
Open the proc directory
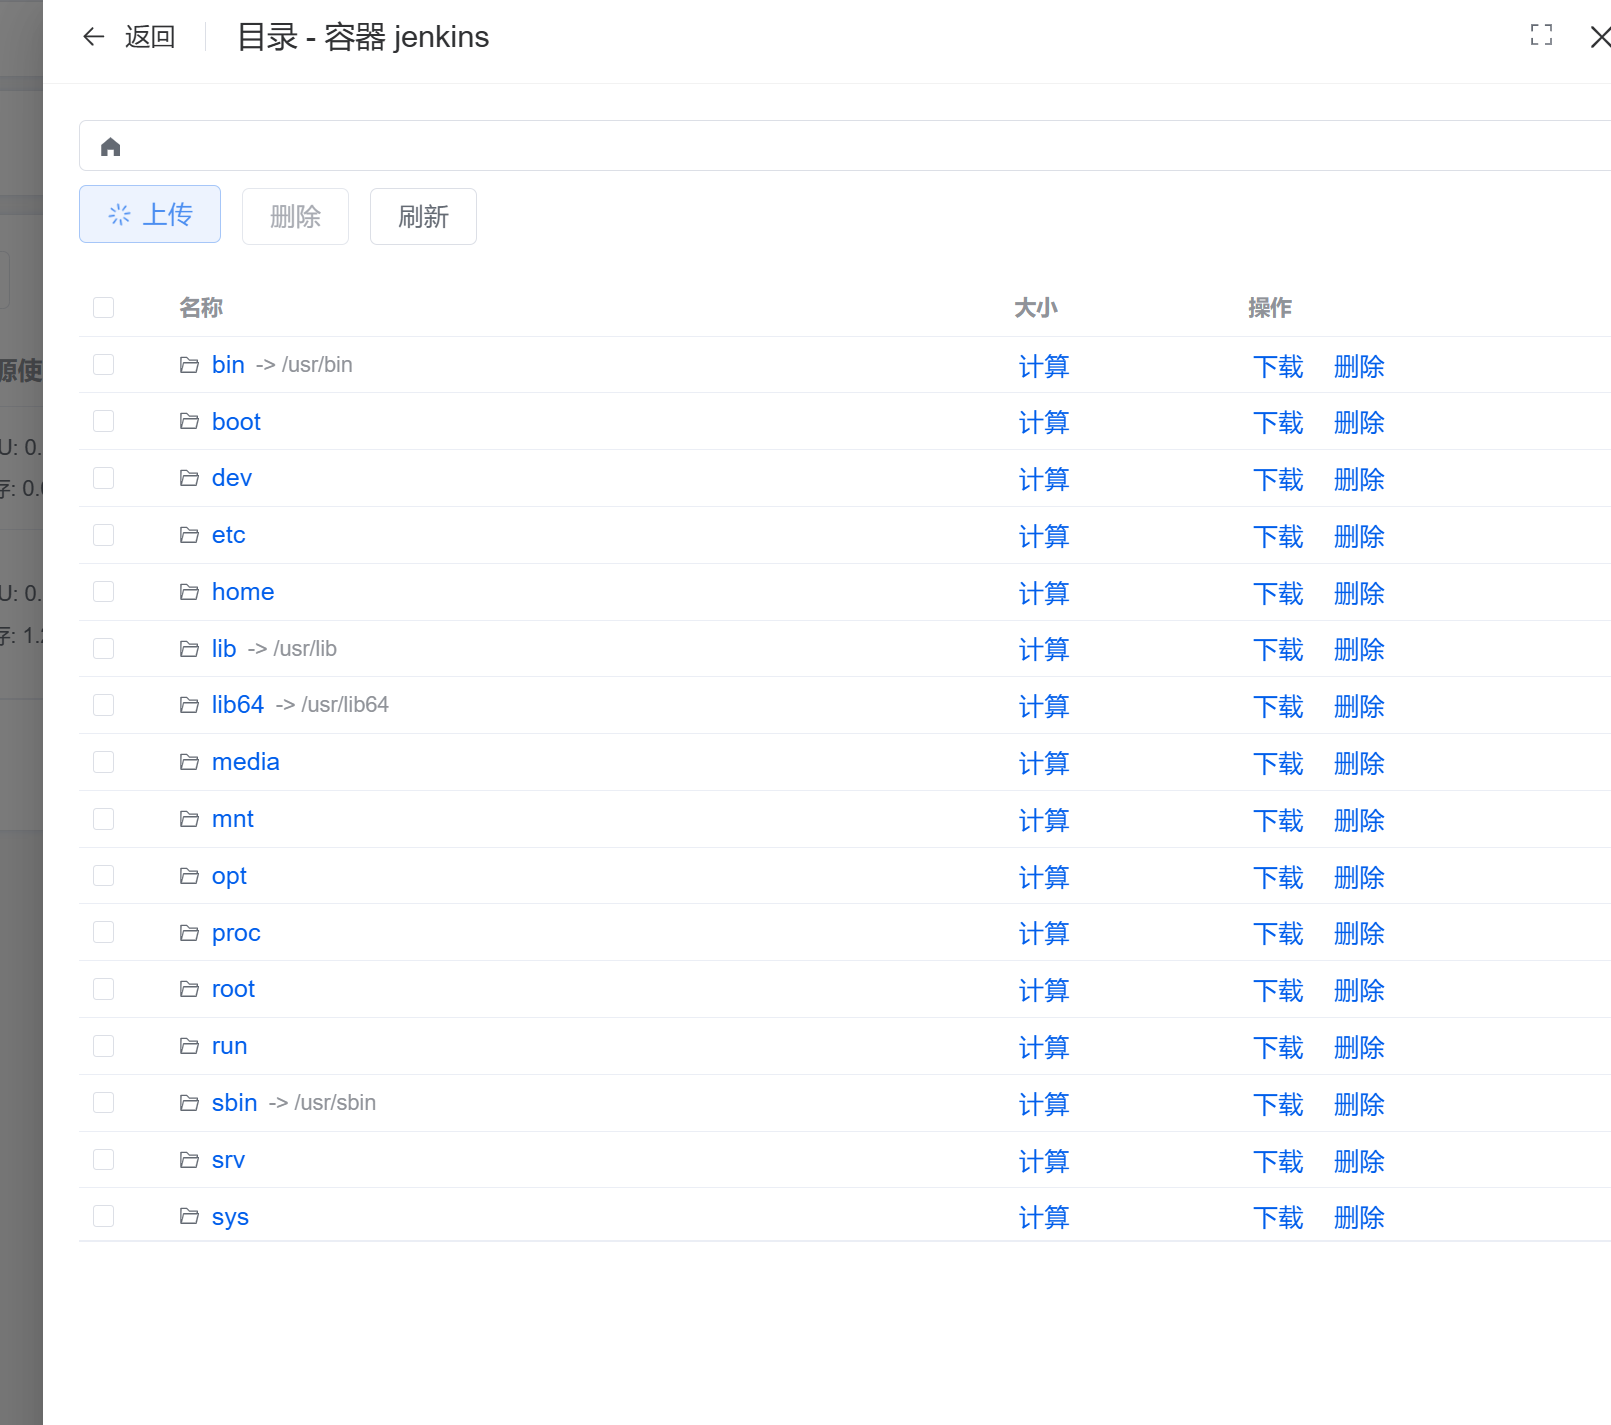click(x=236, y=933)
